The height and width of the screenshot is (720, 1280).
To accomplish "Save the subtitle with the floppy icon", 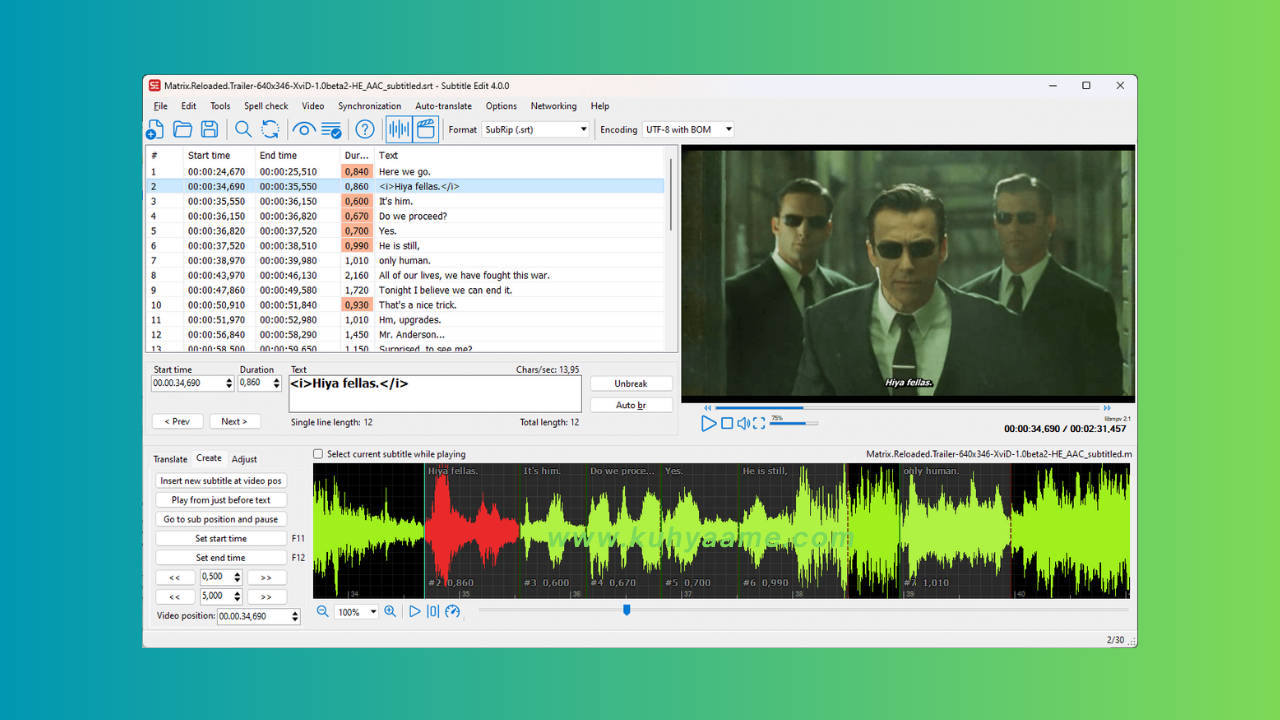I will pos(209,129).
